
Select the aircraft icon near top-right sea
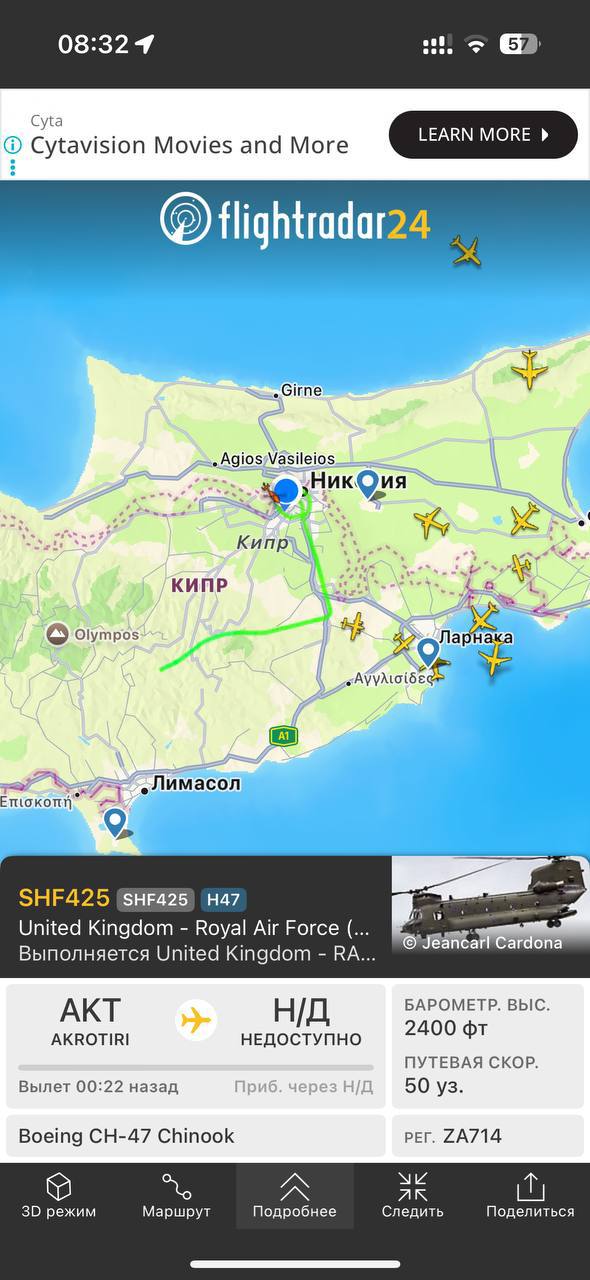coord(466,250)
